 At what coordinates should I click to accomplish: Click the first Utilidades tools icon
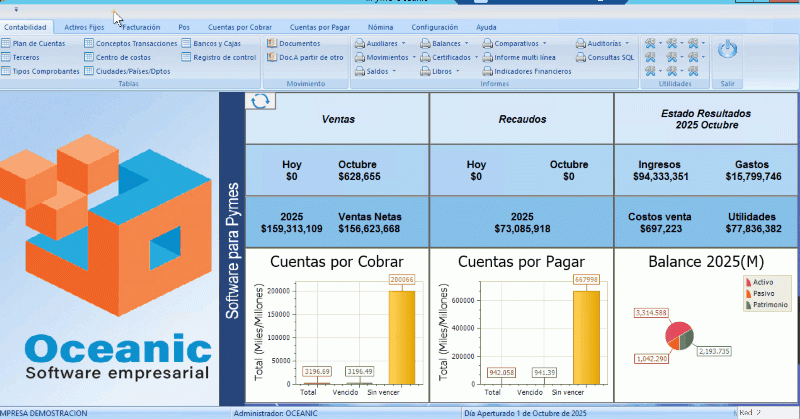(650, 44)
